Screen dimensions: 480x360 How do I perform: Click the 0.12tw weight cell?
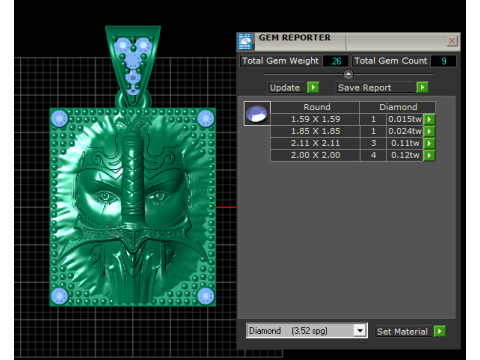405,155
